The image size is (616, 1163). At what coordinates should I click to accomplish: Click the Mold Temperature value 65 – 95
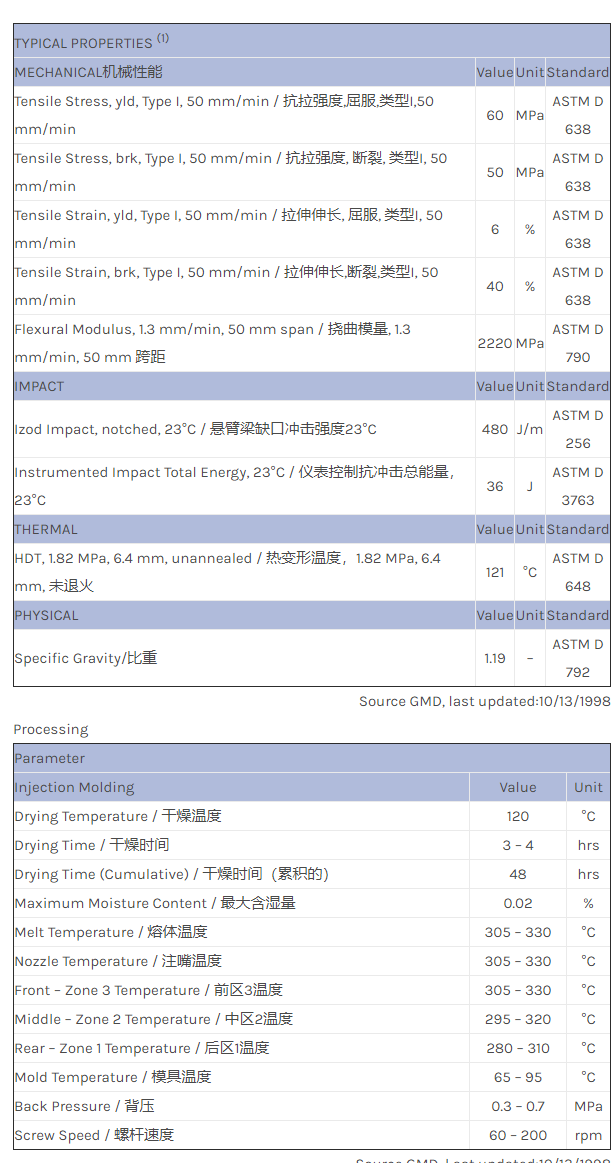pos(518,1077)
